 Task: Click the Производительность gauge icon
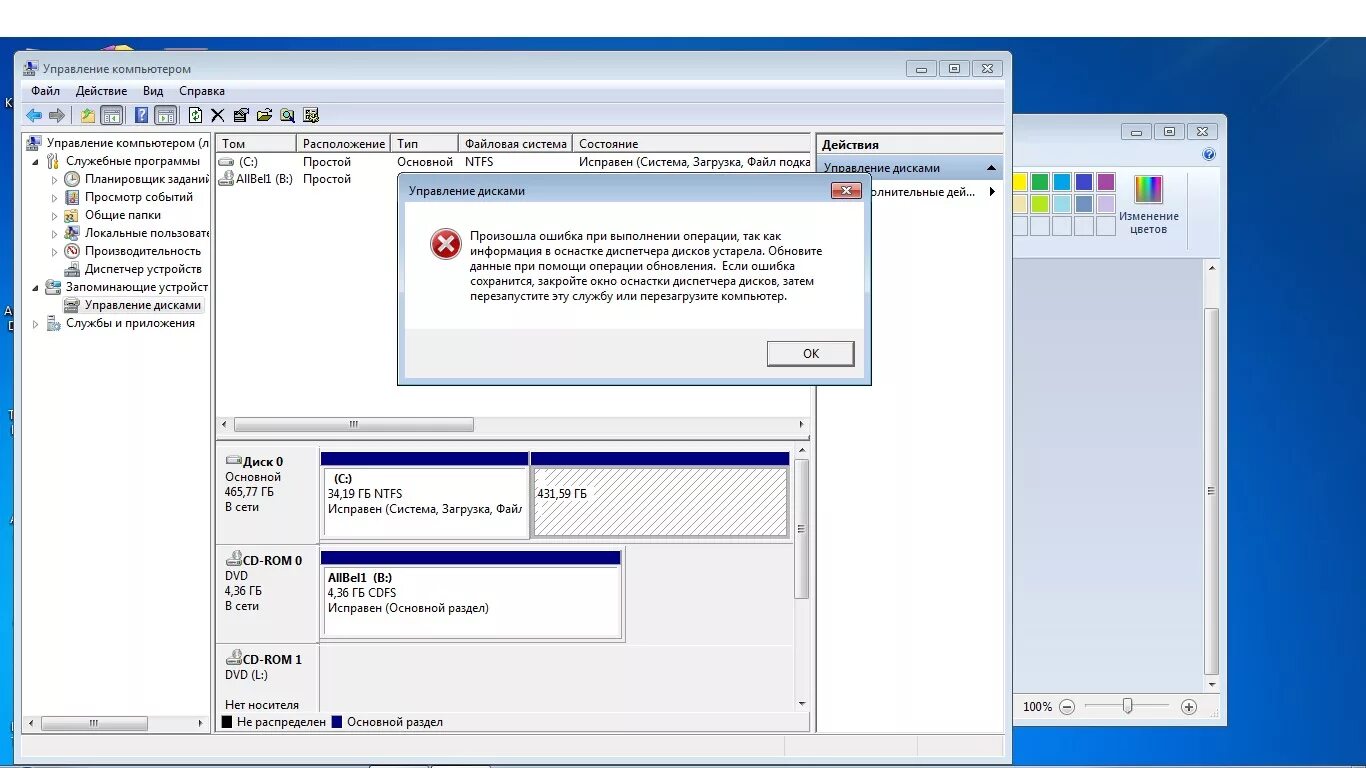pyautogui.click(x=72, y=251)
